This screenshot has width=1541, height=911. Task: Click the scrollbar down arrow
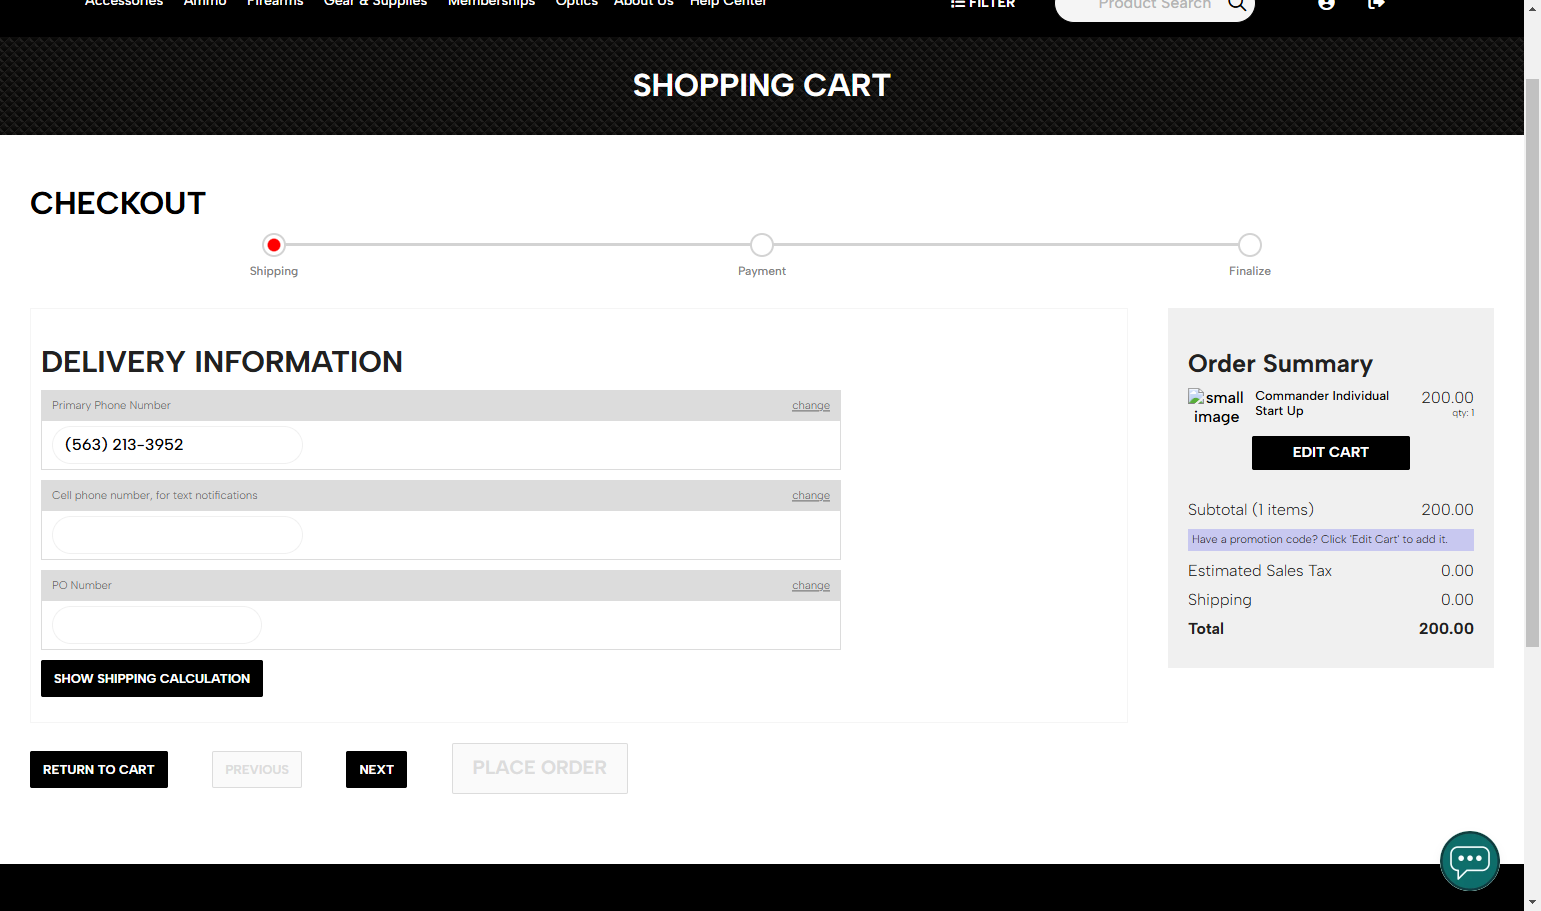coord(1532,903)
